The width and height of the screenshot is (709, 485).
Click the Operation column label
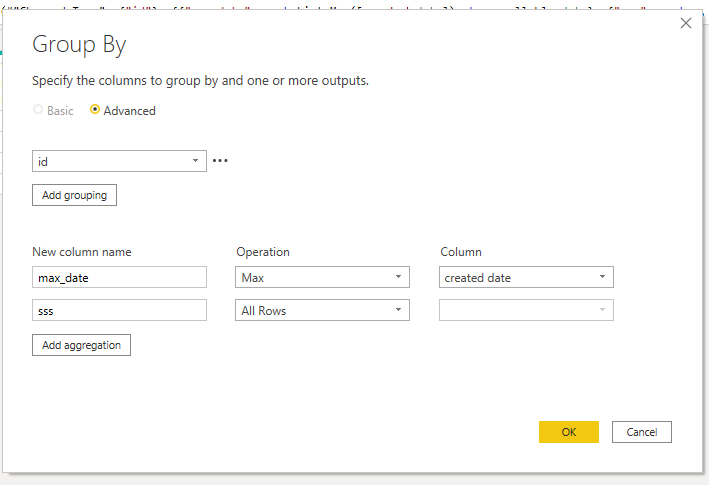click(x=263, y=252)
